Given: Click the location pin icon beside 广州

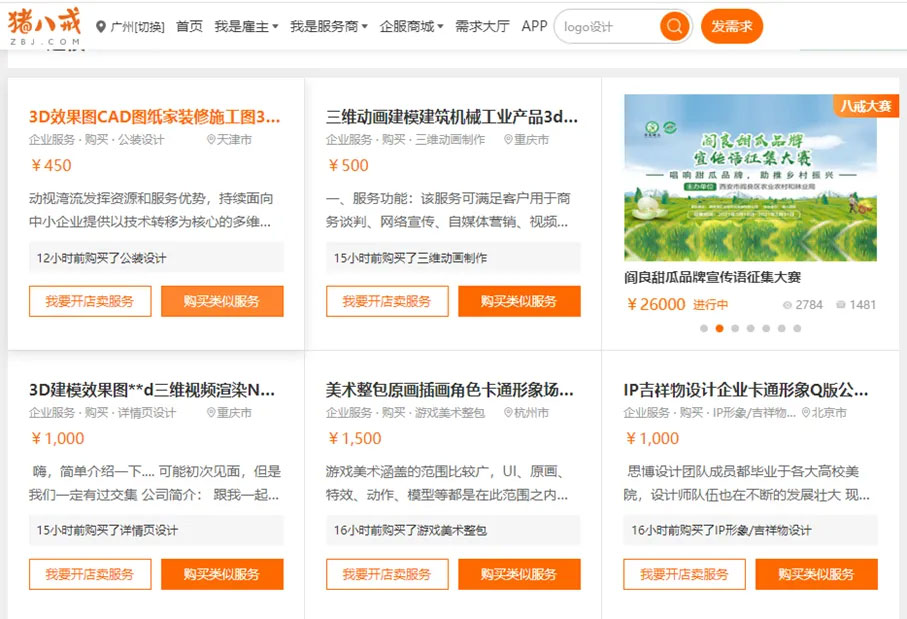Looking at the screenshot, I should pos(101,27).
